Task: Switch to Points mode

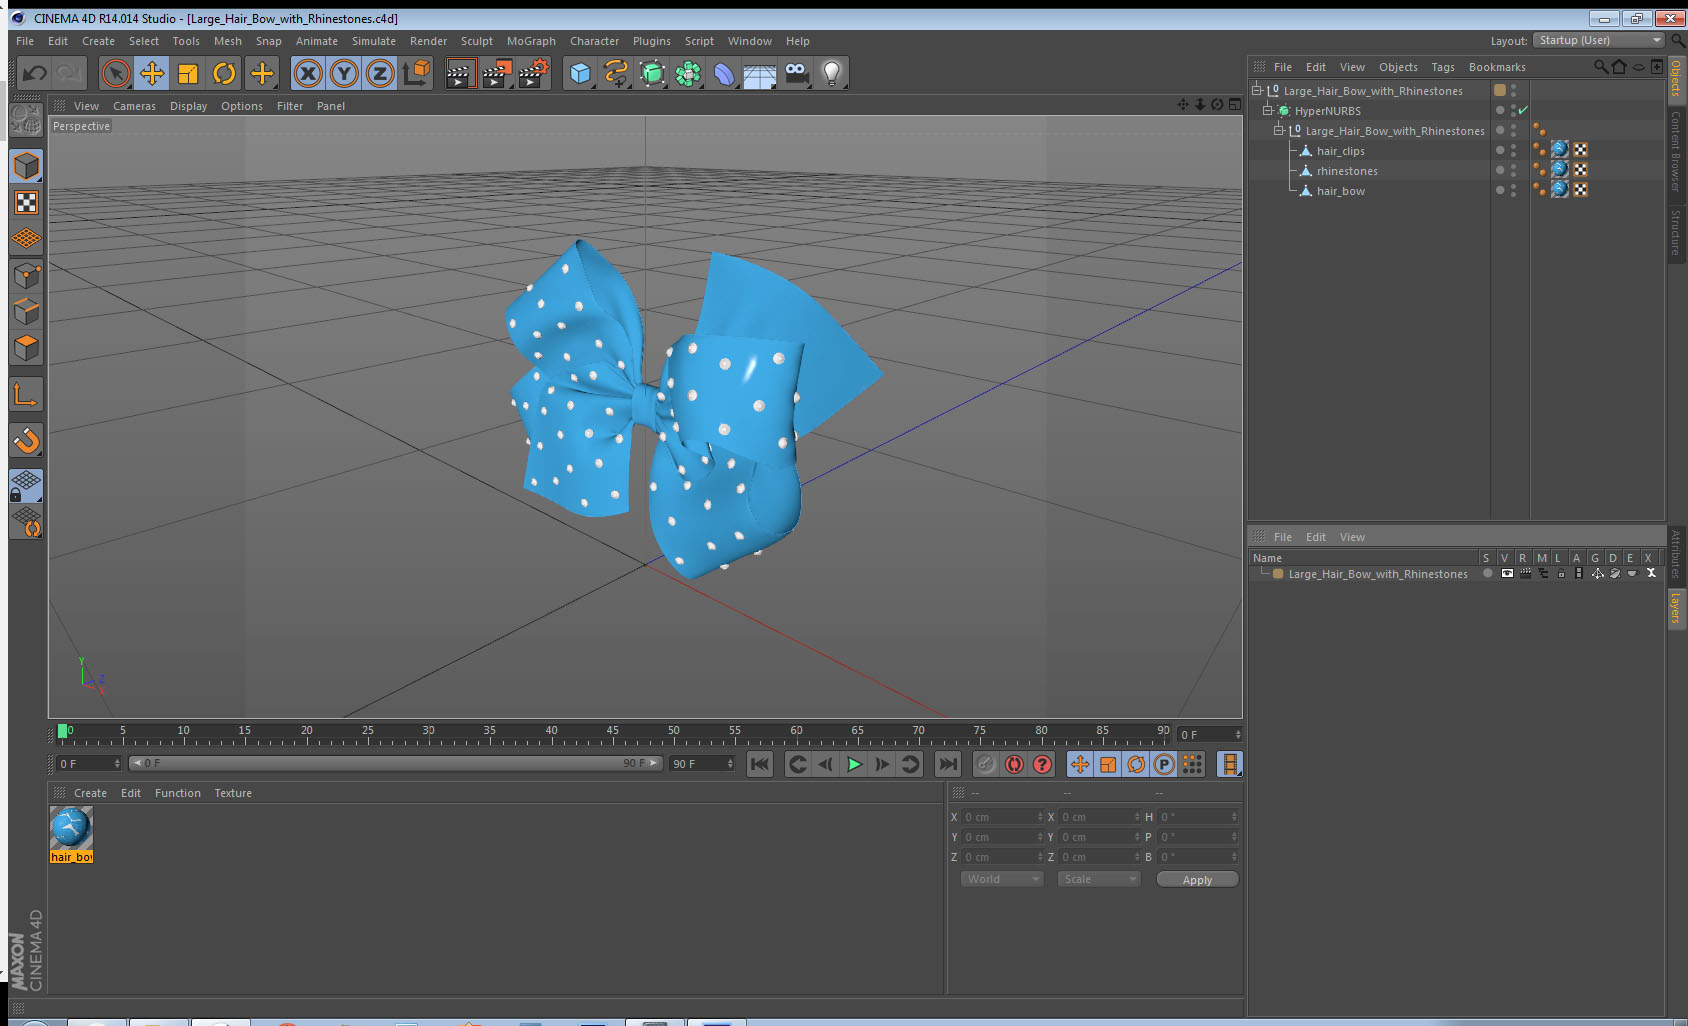Action: pos(26,275)
